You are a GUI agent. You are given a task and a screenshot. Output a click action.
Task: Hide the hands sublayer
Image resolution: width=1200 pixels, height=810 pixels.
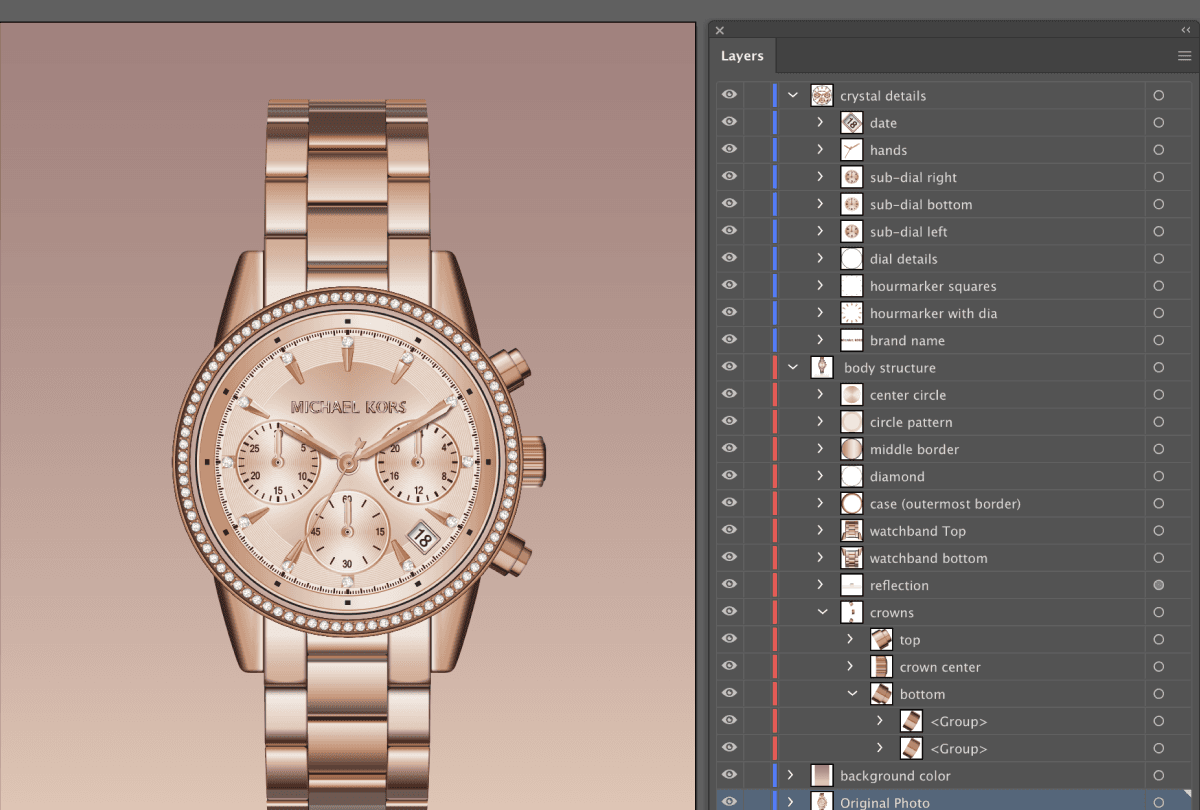click(x=730, y=149)
